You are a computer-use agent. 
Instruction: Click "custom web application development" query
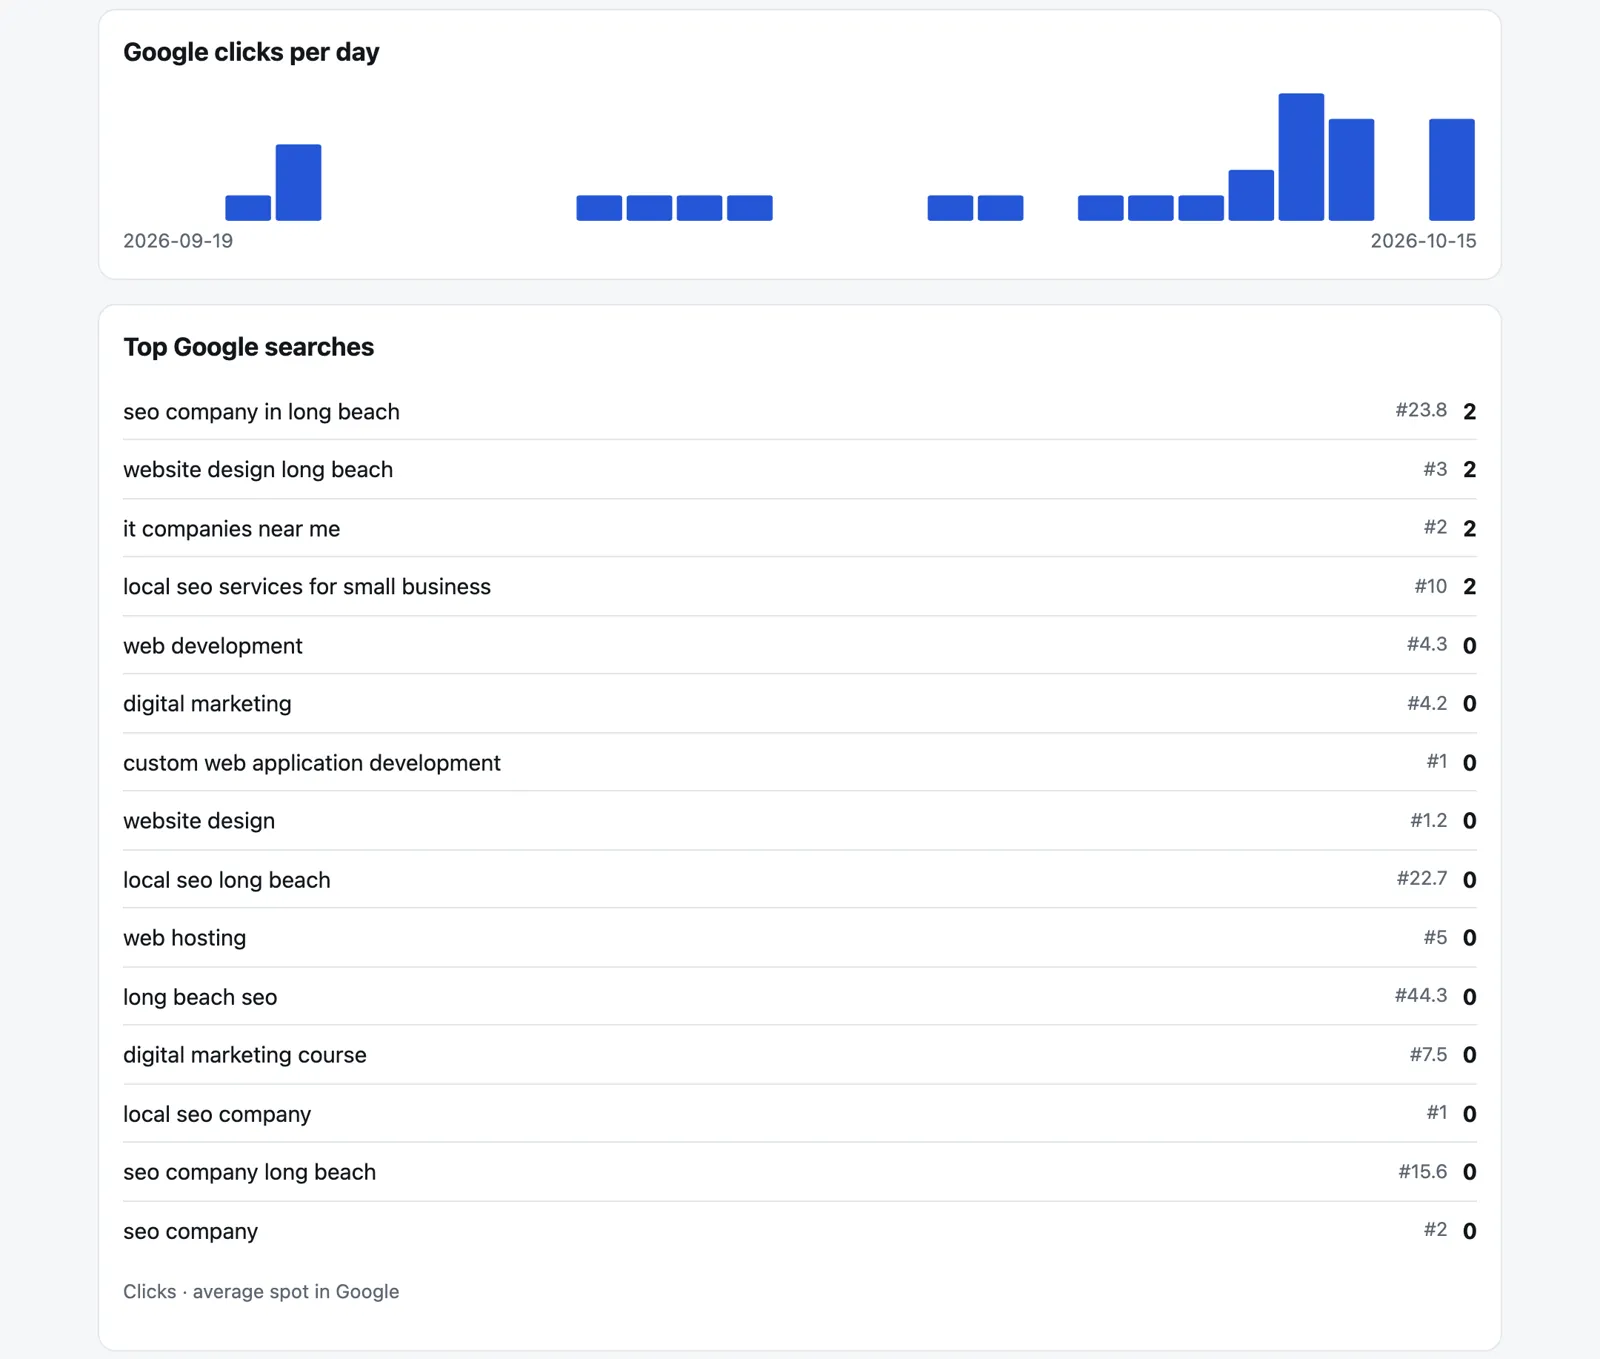click(312, 763)
